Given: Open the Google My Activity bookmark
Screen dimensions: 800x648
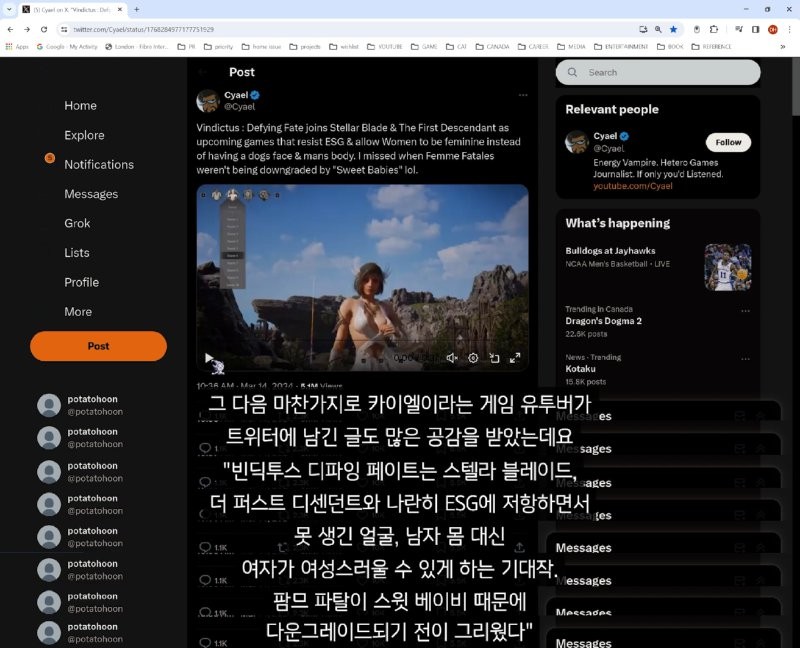Looking at the screenshot, I should [67, 46].
